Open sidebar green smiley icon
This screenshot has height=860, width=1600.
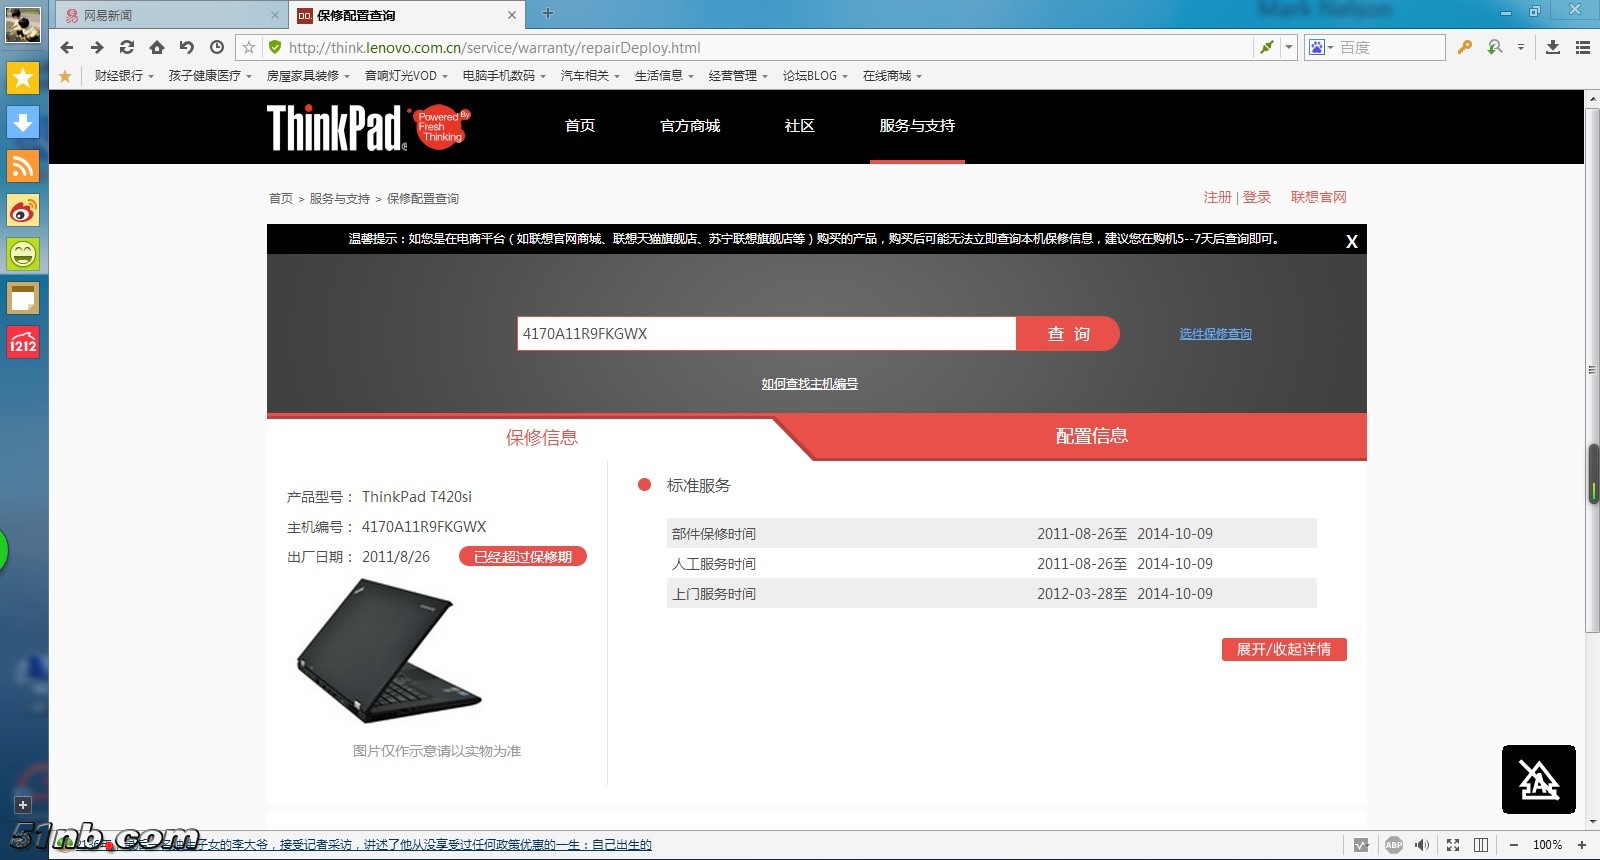coord(23,254)
